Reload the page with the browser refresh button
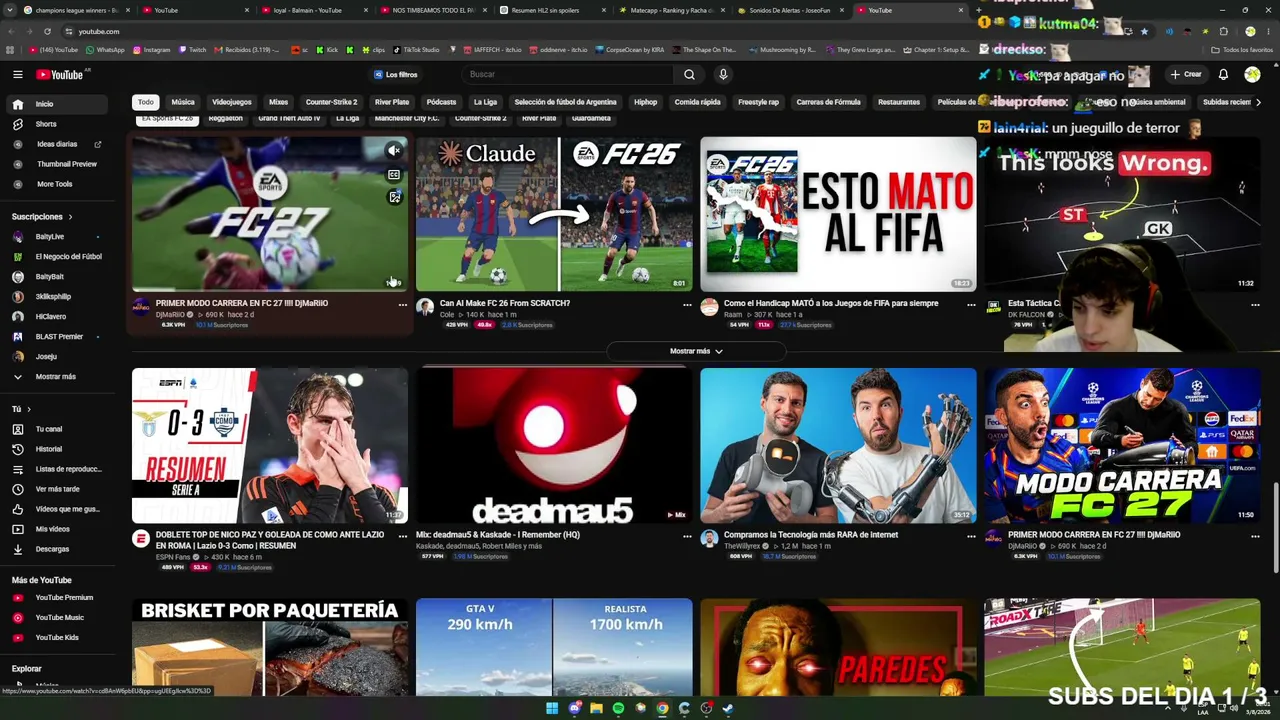The width and height of the screenshot is (1280, 720). tap(46, 31)
